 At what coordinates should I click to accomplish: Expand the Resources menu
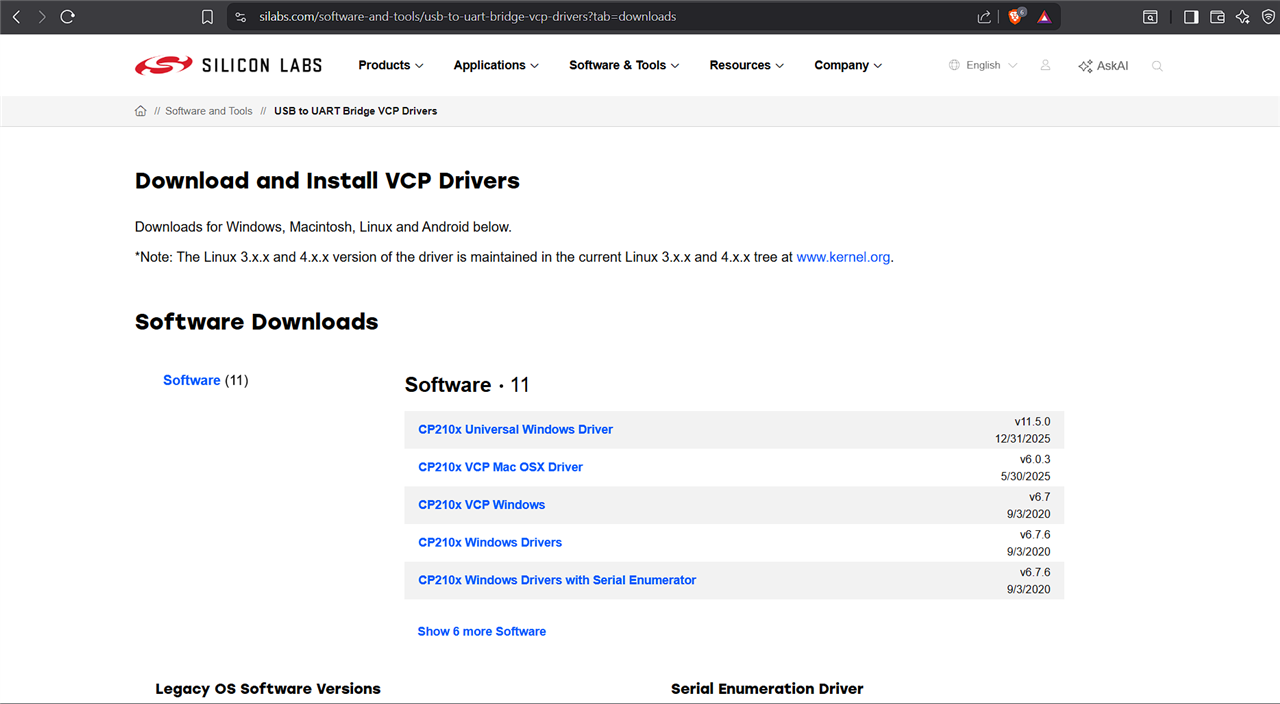pyautogui.click(x=747, y=65)
